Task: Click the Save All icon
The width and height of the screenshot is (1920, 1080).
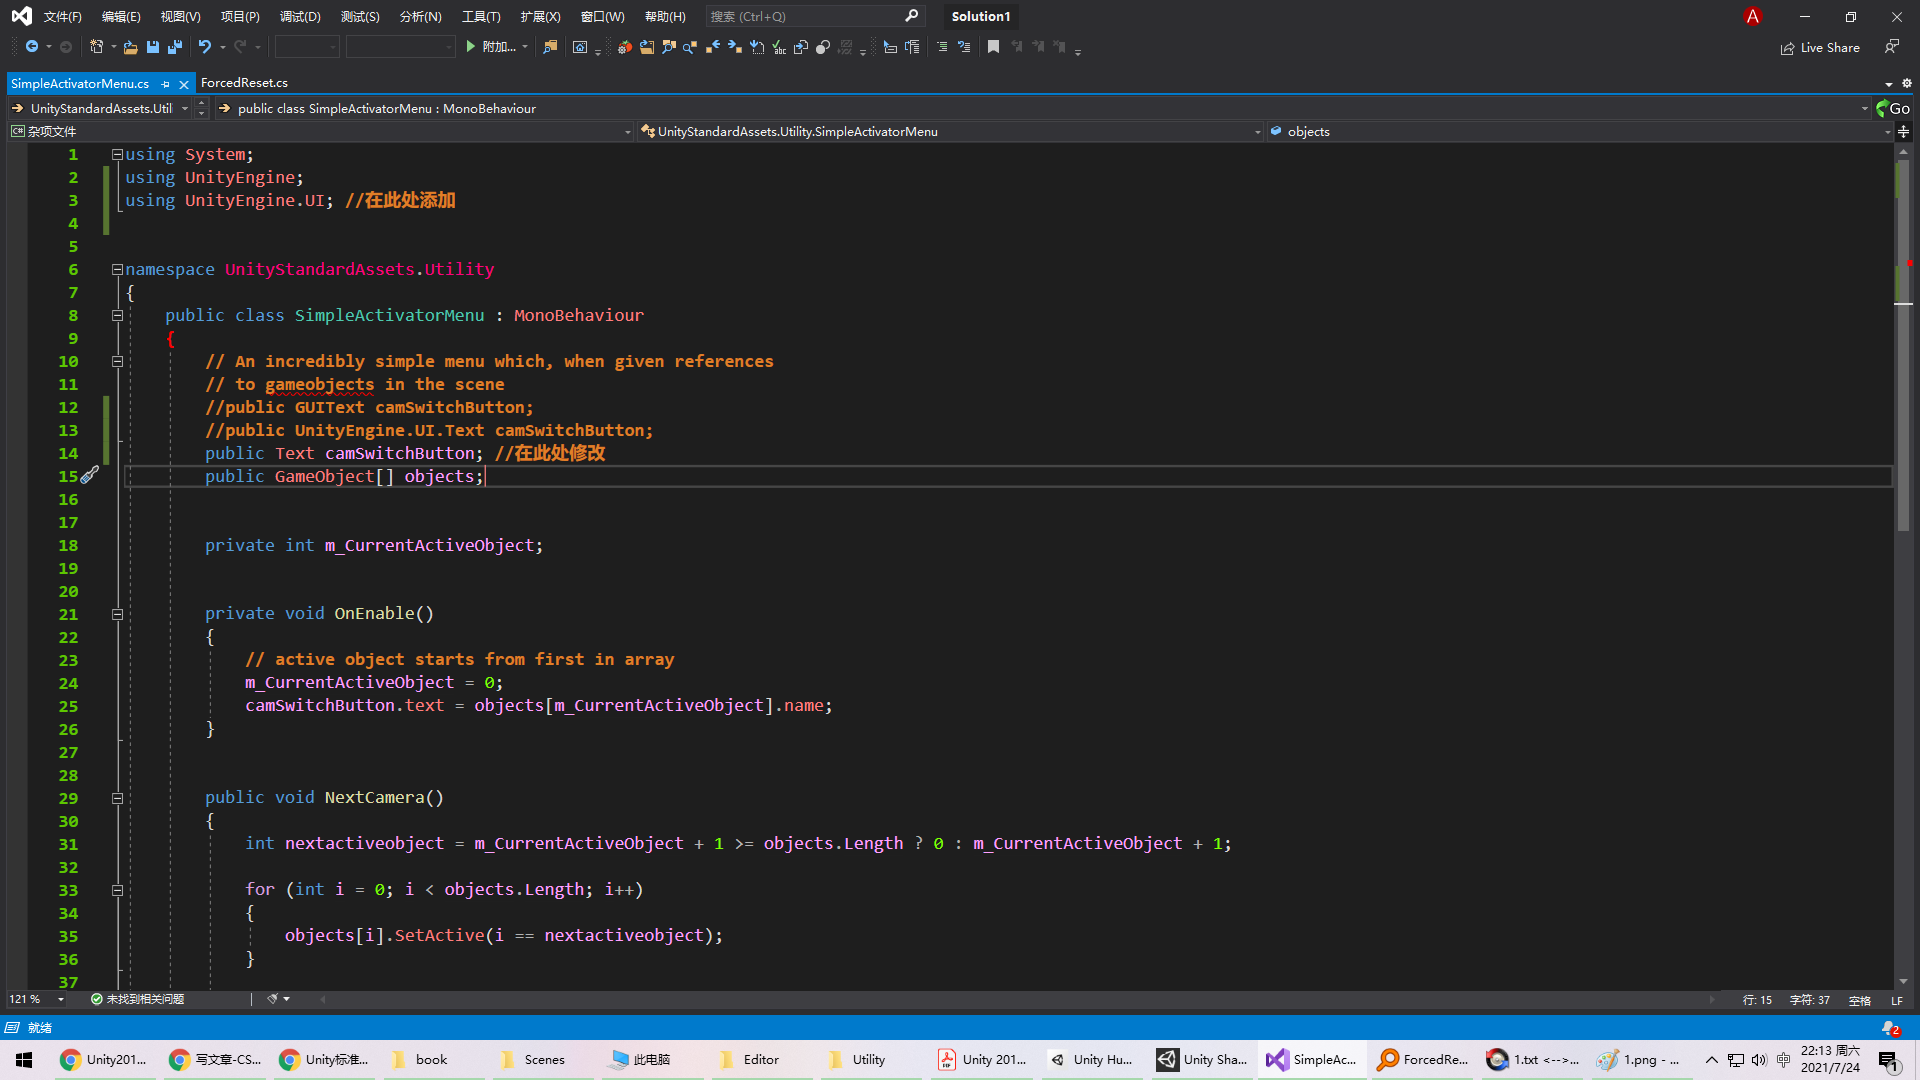Action: click(x=175, y=47)
